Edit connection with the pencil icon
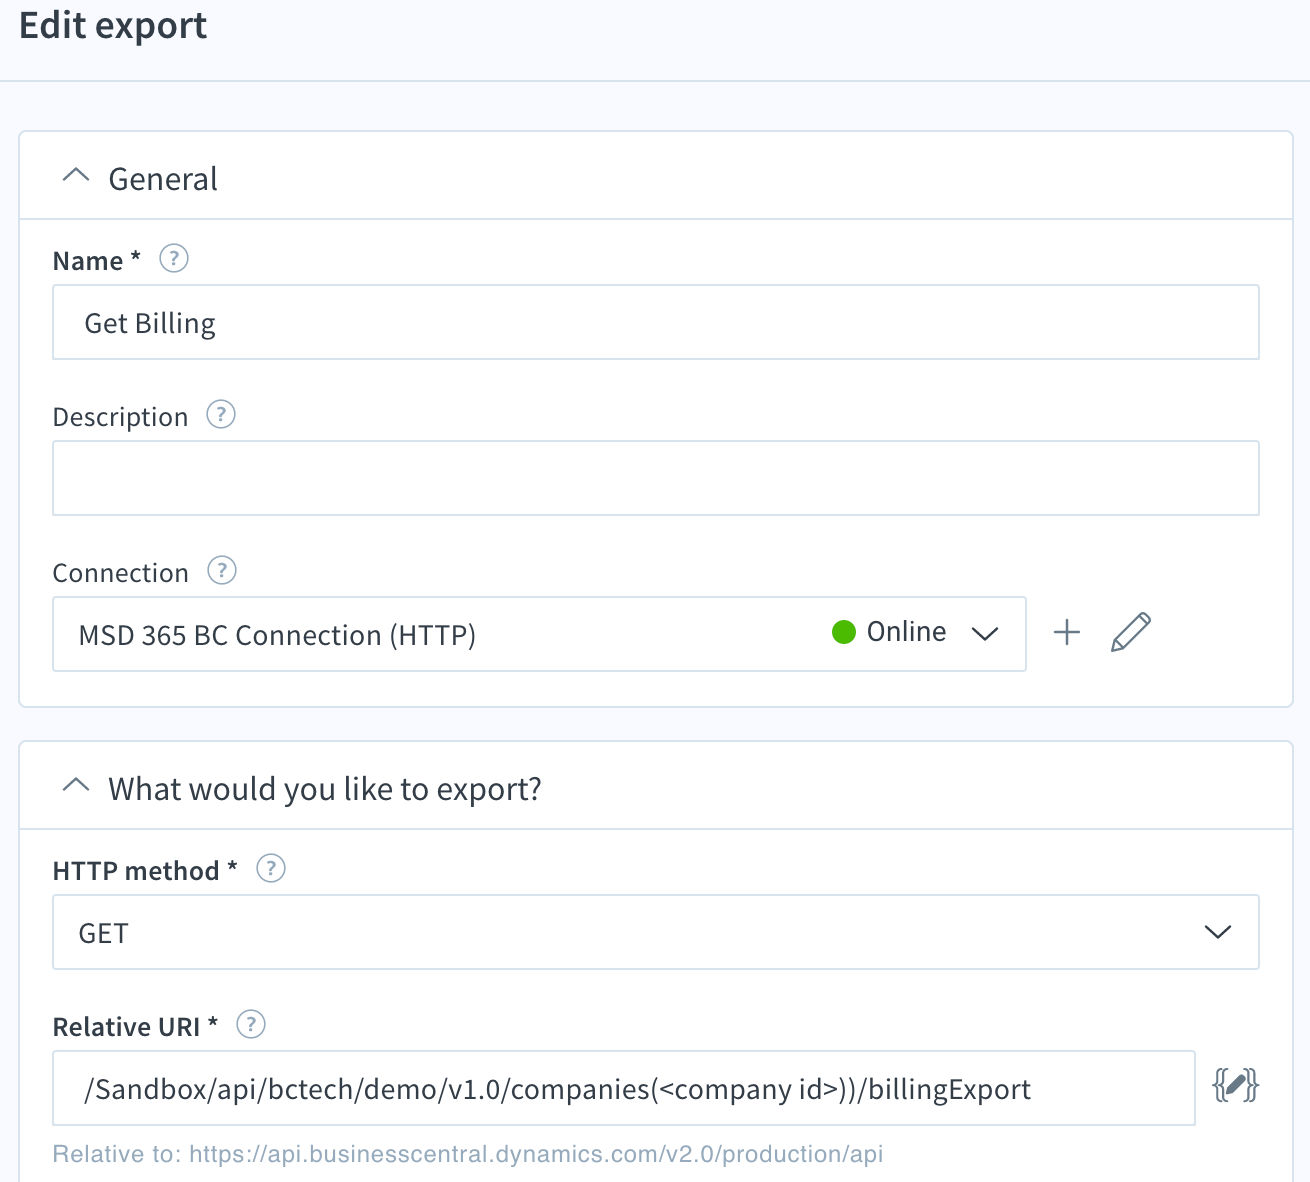The image size is (1310, 1182). [1131, 632]
